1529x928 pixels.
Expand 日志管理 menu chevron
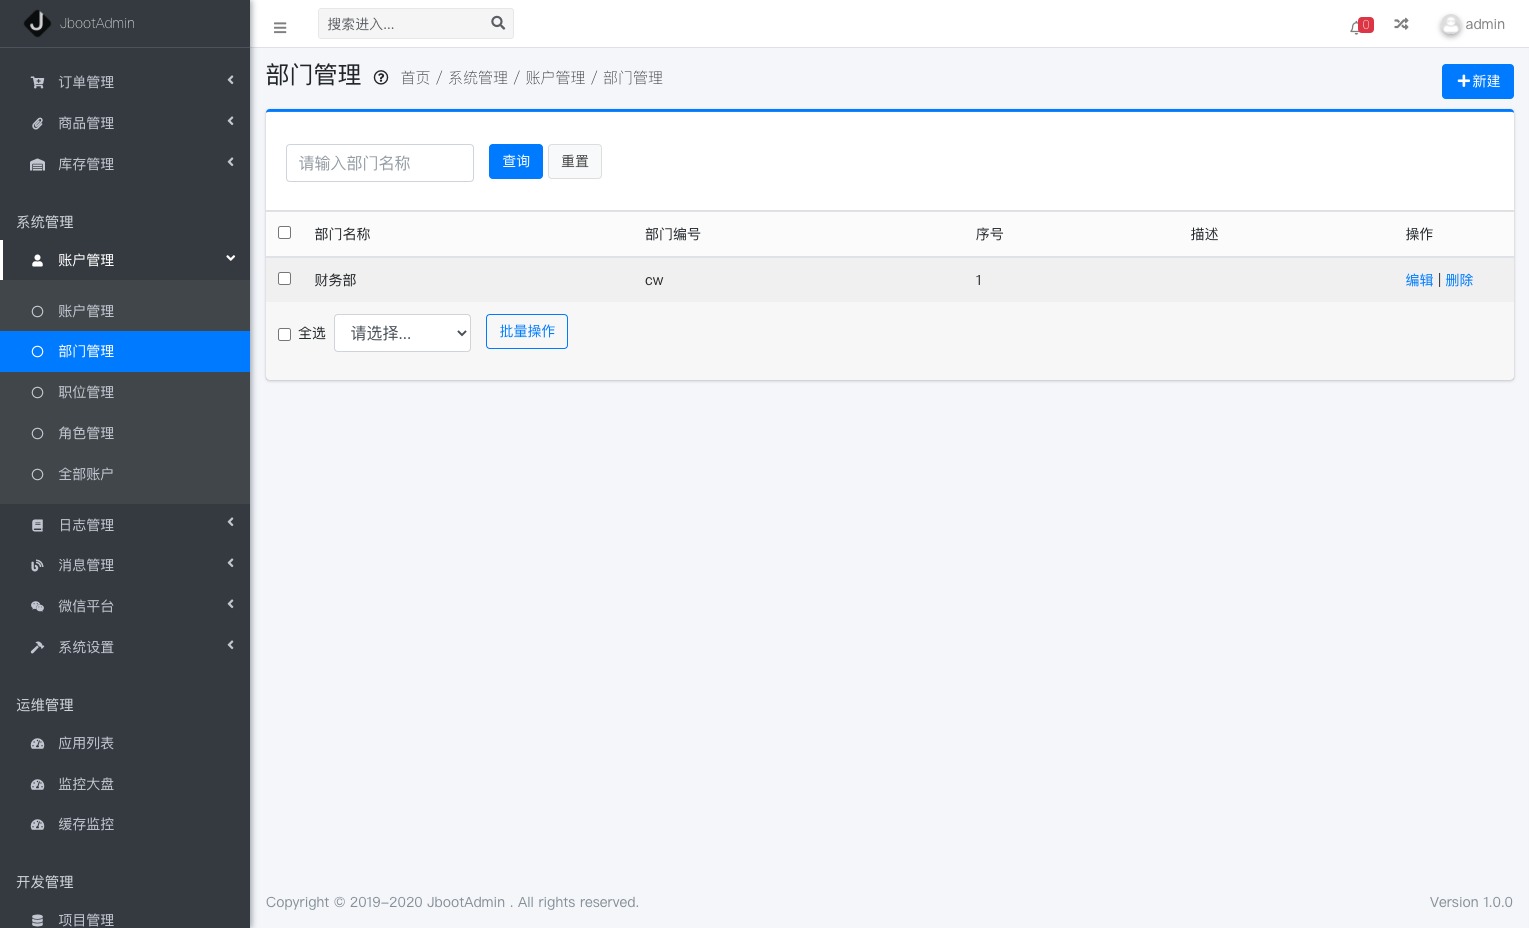230,522
